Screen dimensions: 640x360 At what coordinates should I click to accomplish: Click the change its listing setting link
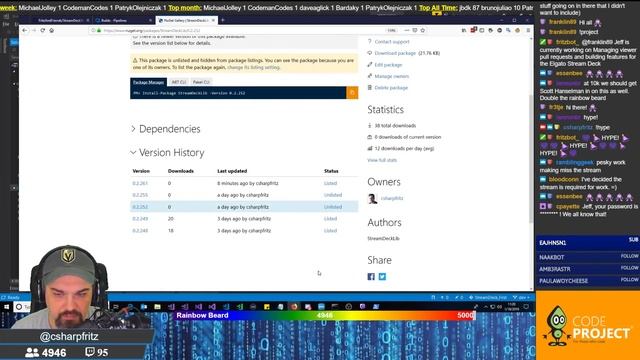(x=253, y=67)
